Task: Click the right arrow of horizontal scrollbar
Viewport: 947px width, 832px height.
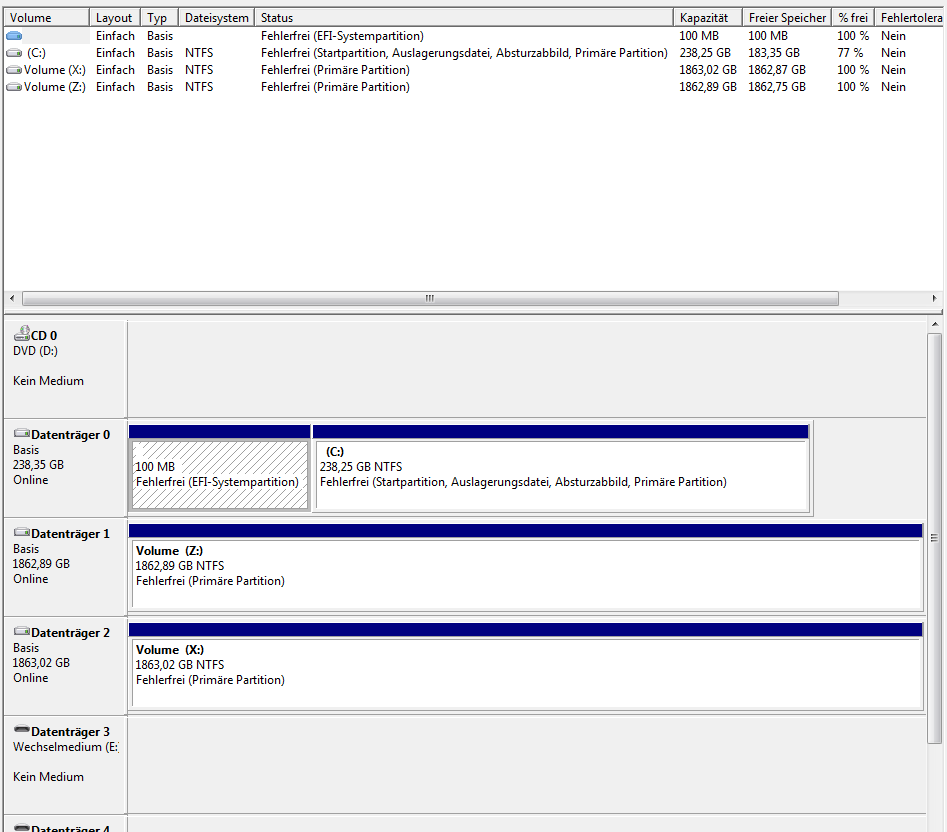Action: click(x=934, y=298)
